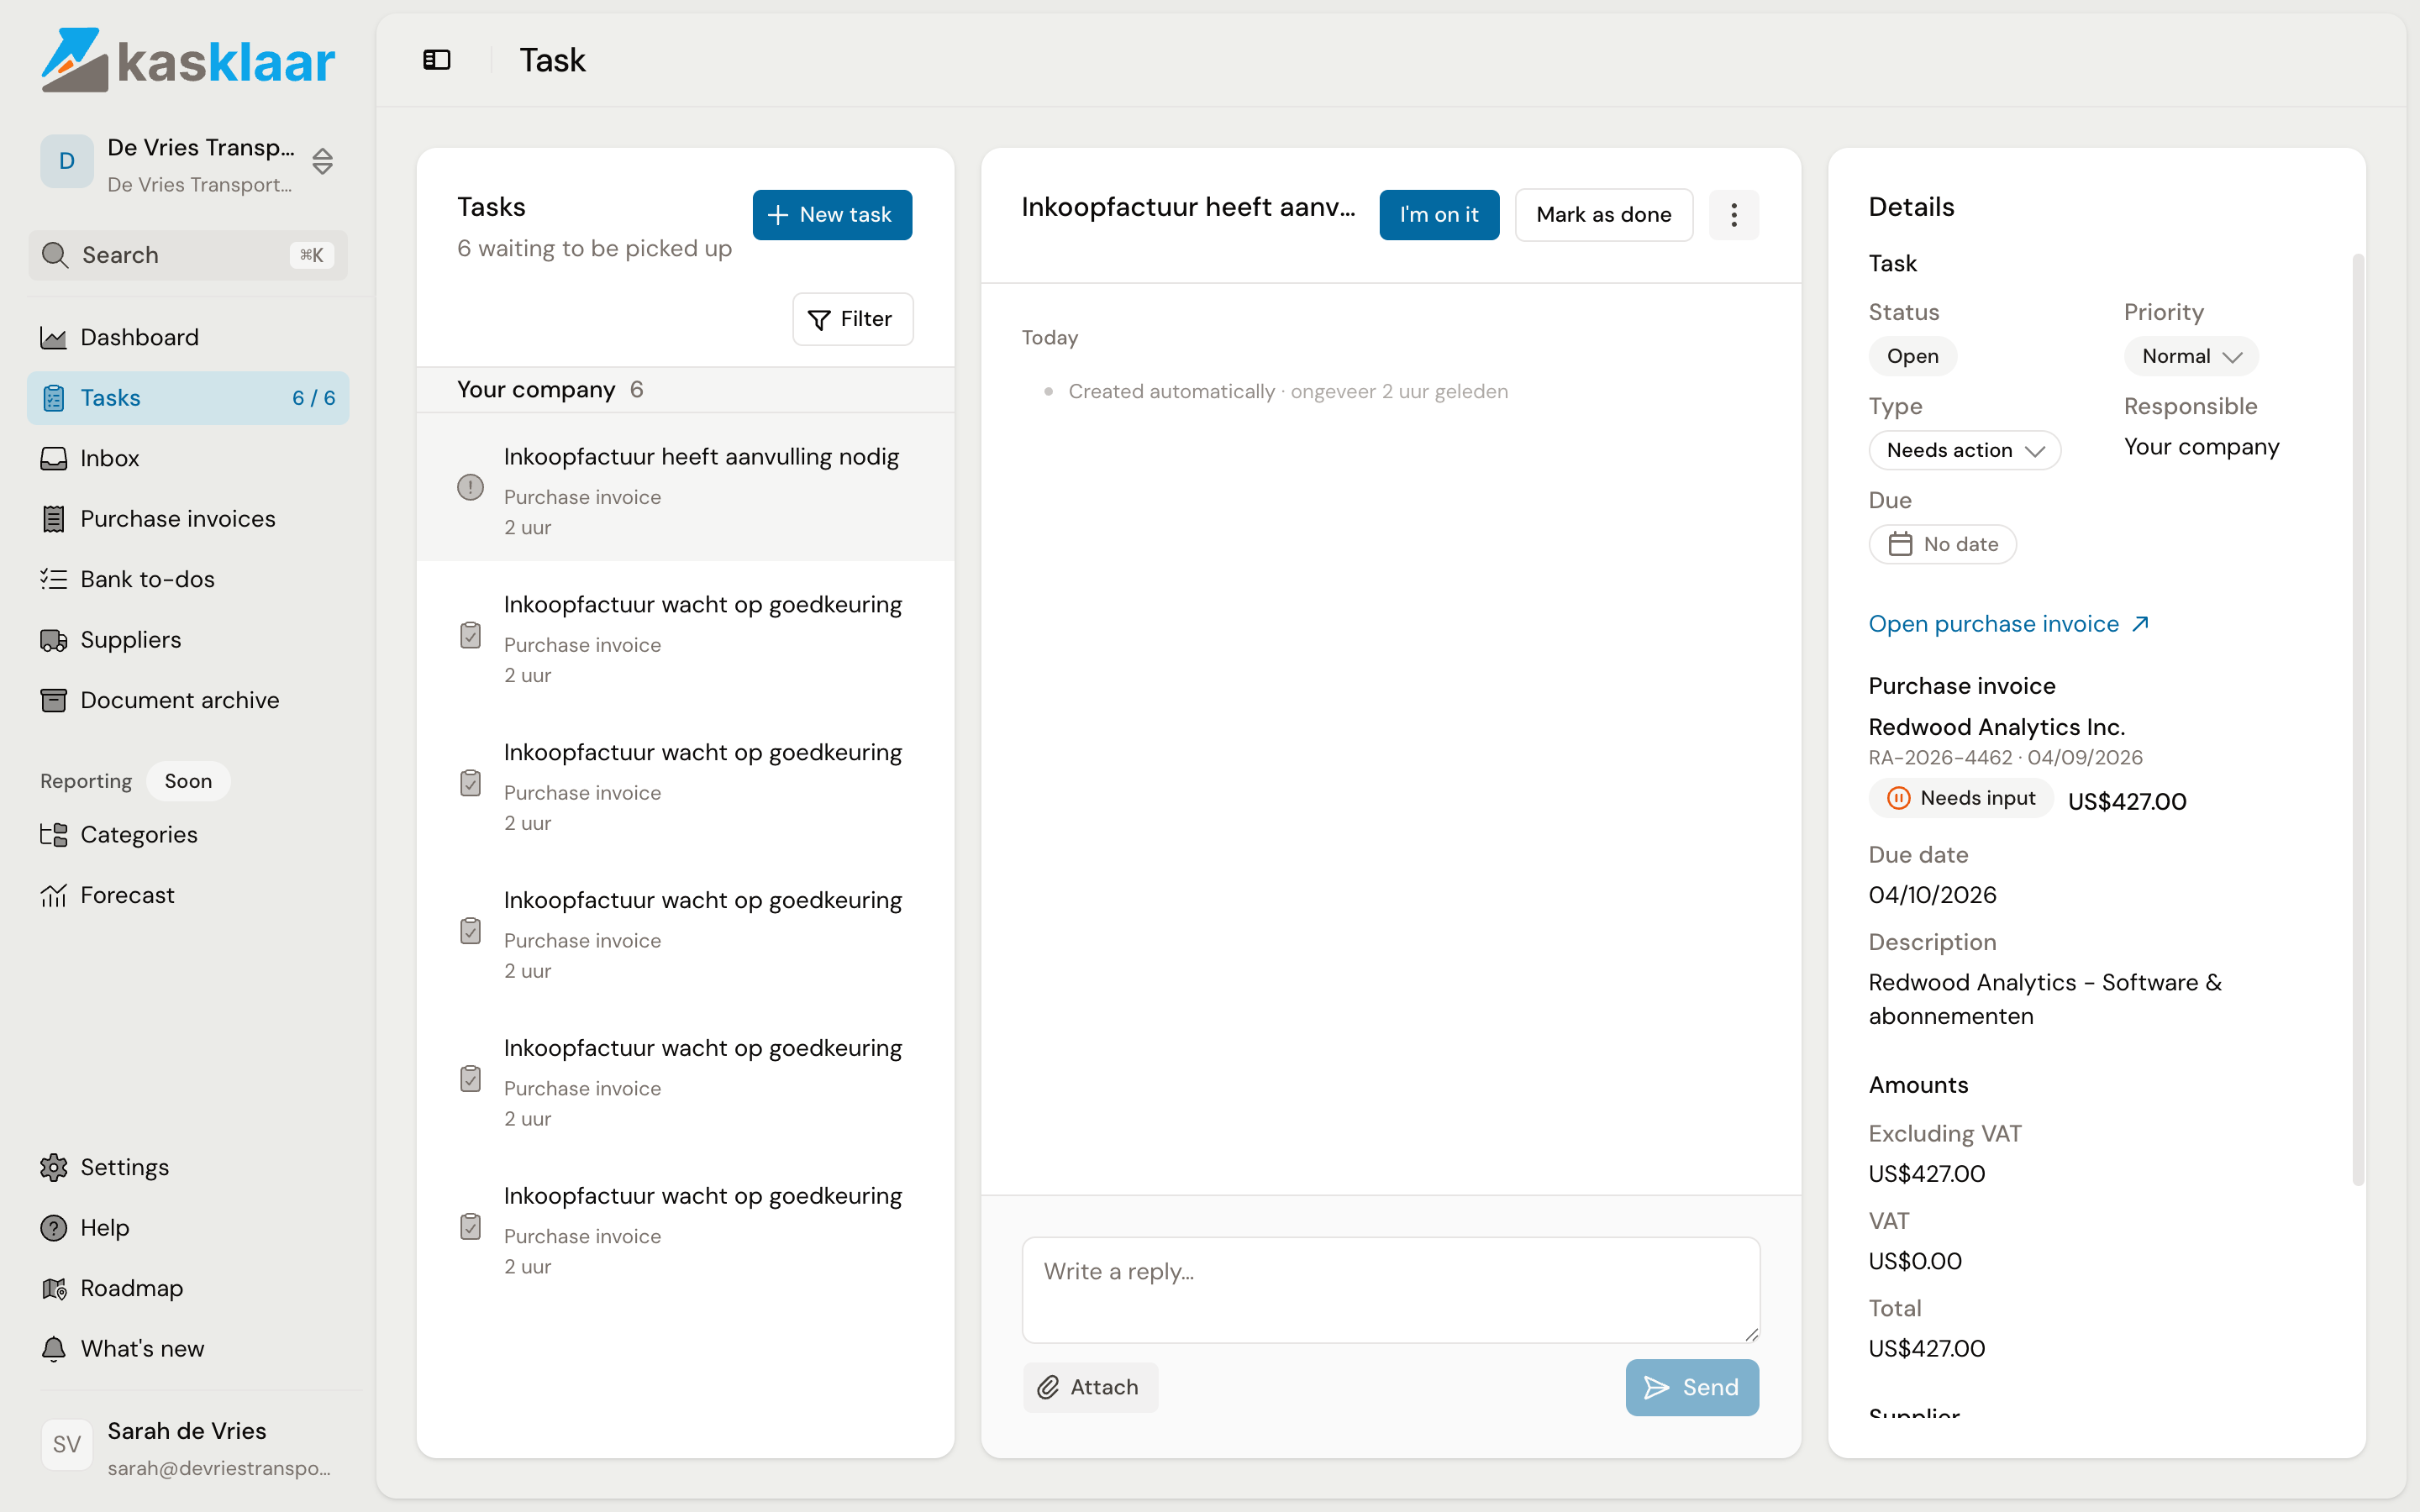Open Purchase invoices section
The width and height of the screenshot is (2420, 1512).
coord(188,519)
